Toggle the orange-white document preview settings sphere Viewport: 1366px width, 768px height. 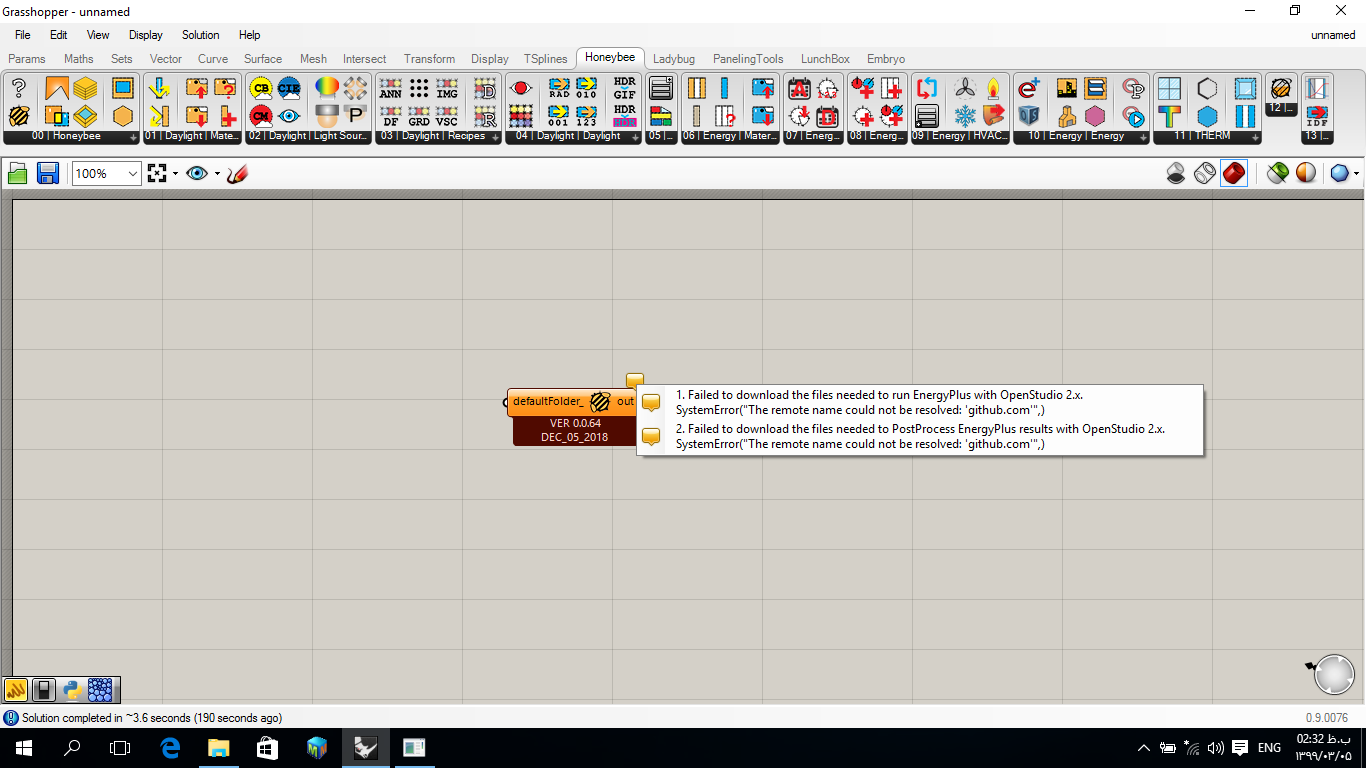[1306, 173]
